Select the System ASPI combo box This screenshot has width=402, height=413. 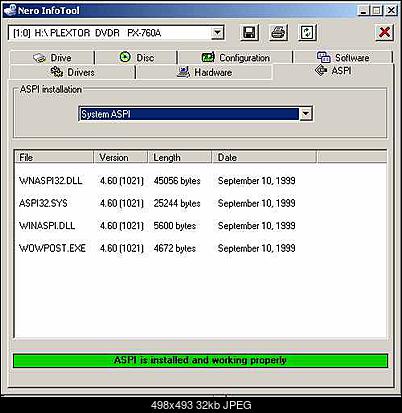[x=195, y=114]
